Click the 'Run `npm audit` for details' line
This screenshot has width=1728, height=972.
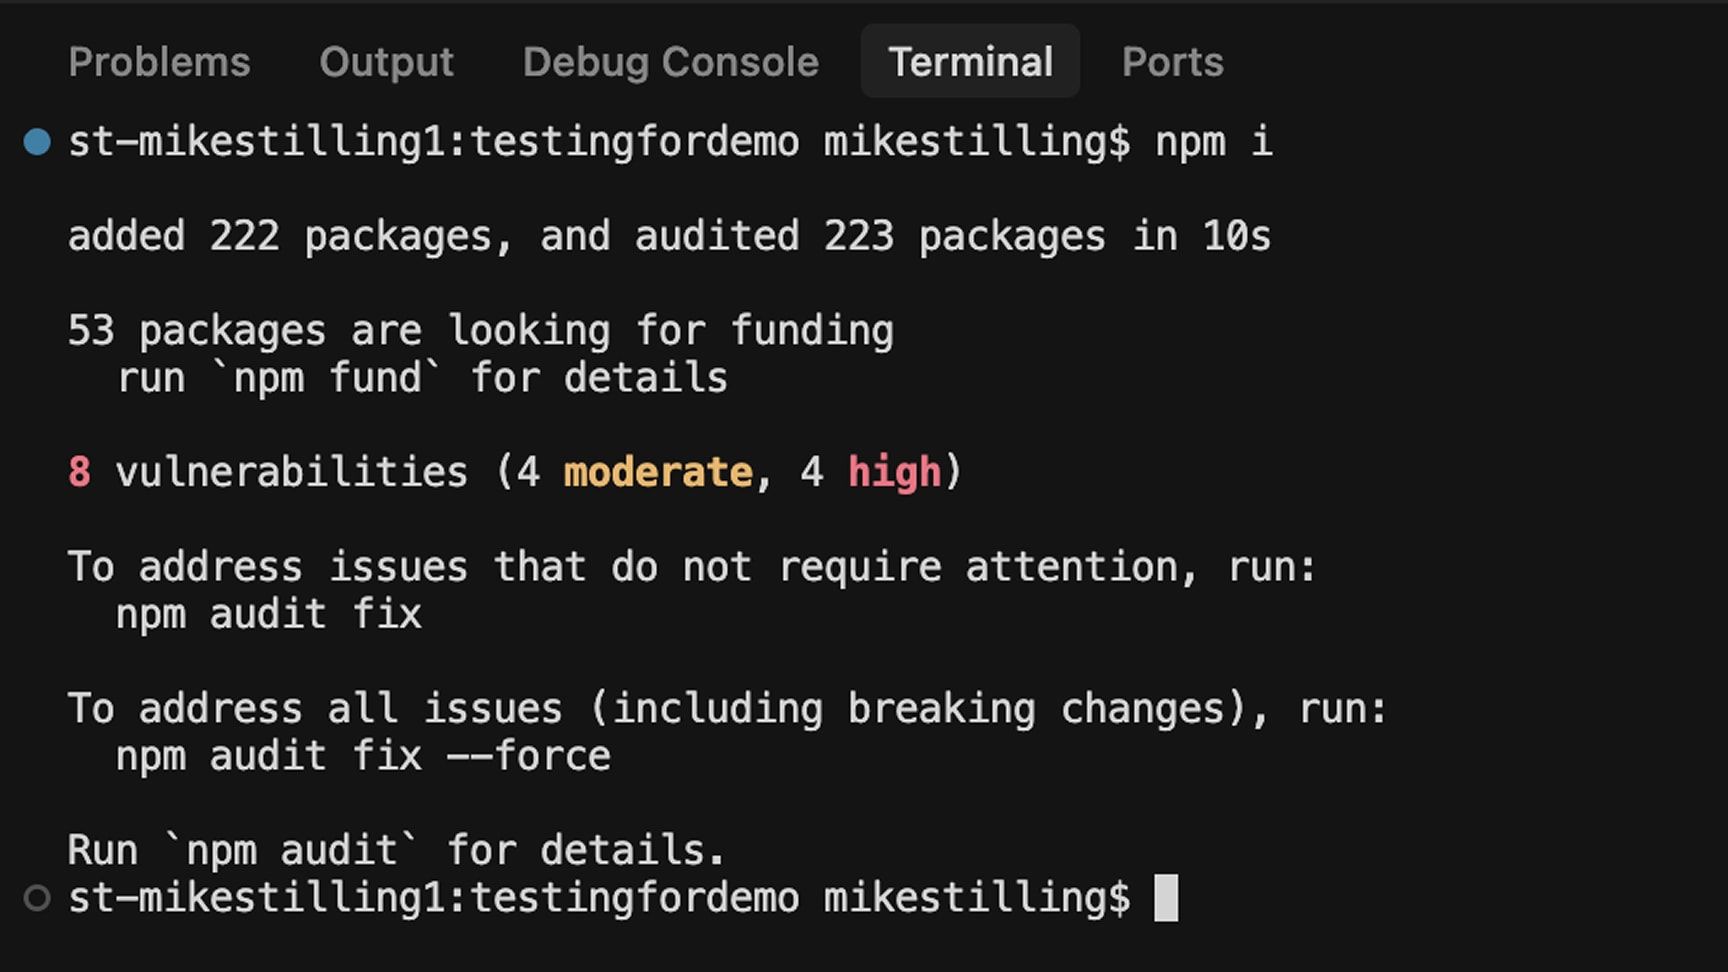tap(395, 850)
